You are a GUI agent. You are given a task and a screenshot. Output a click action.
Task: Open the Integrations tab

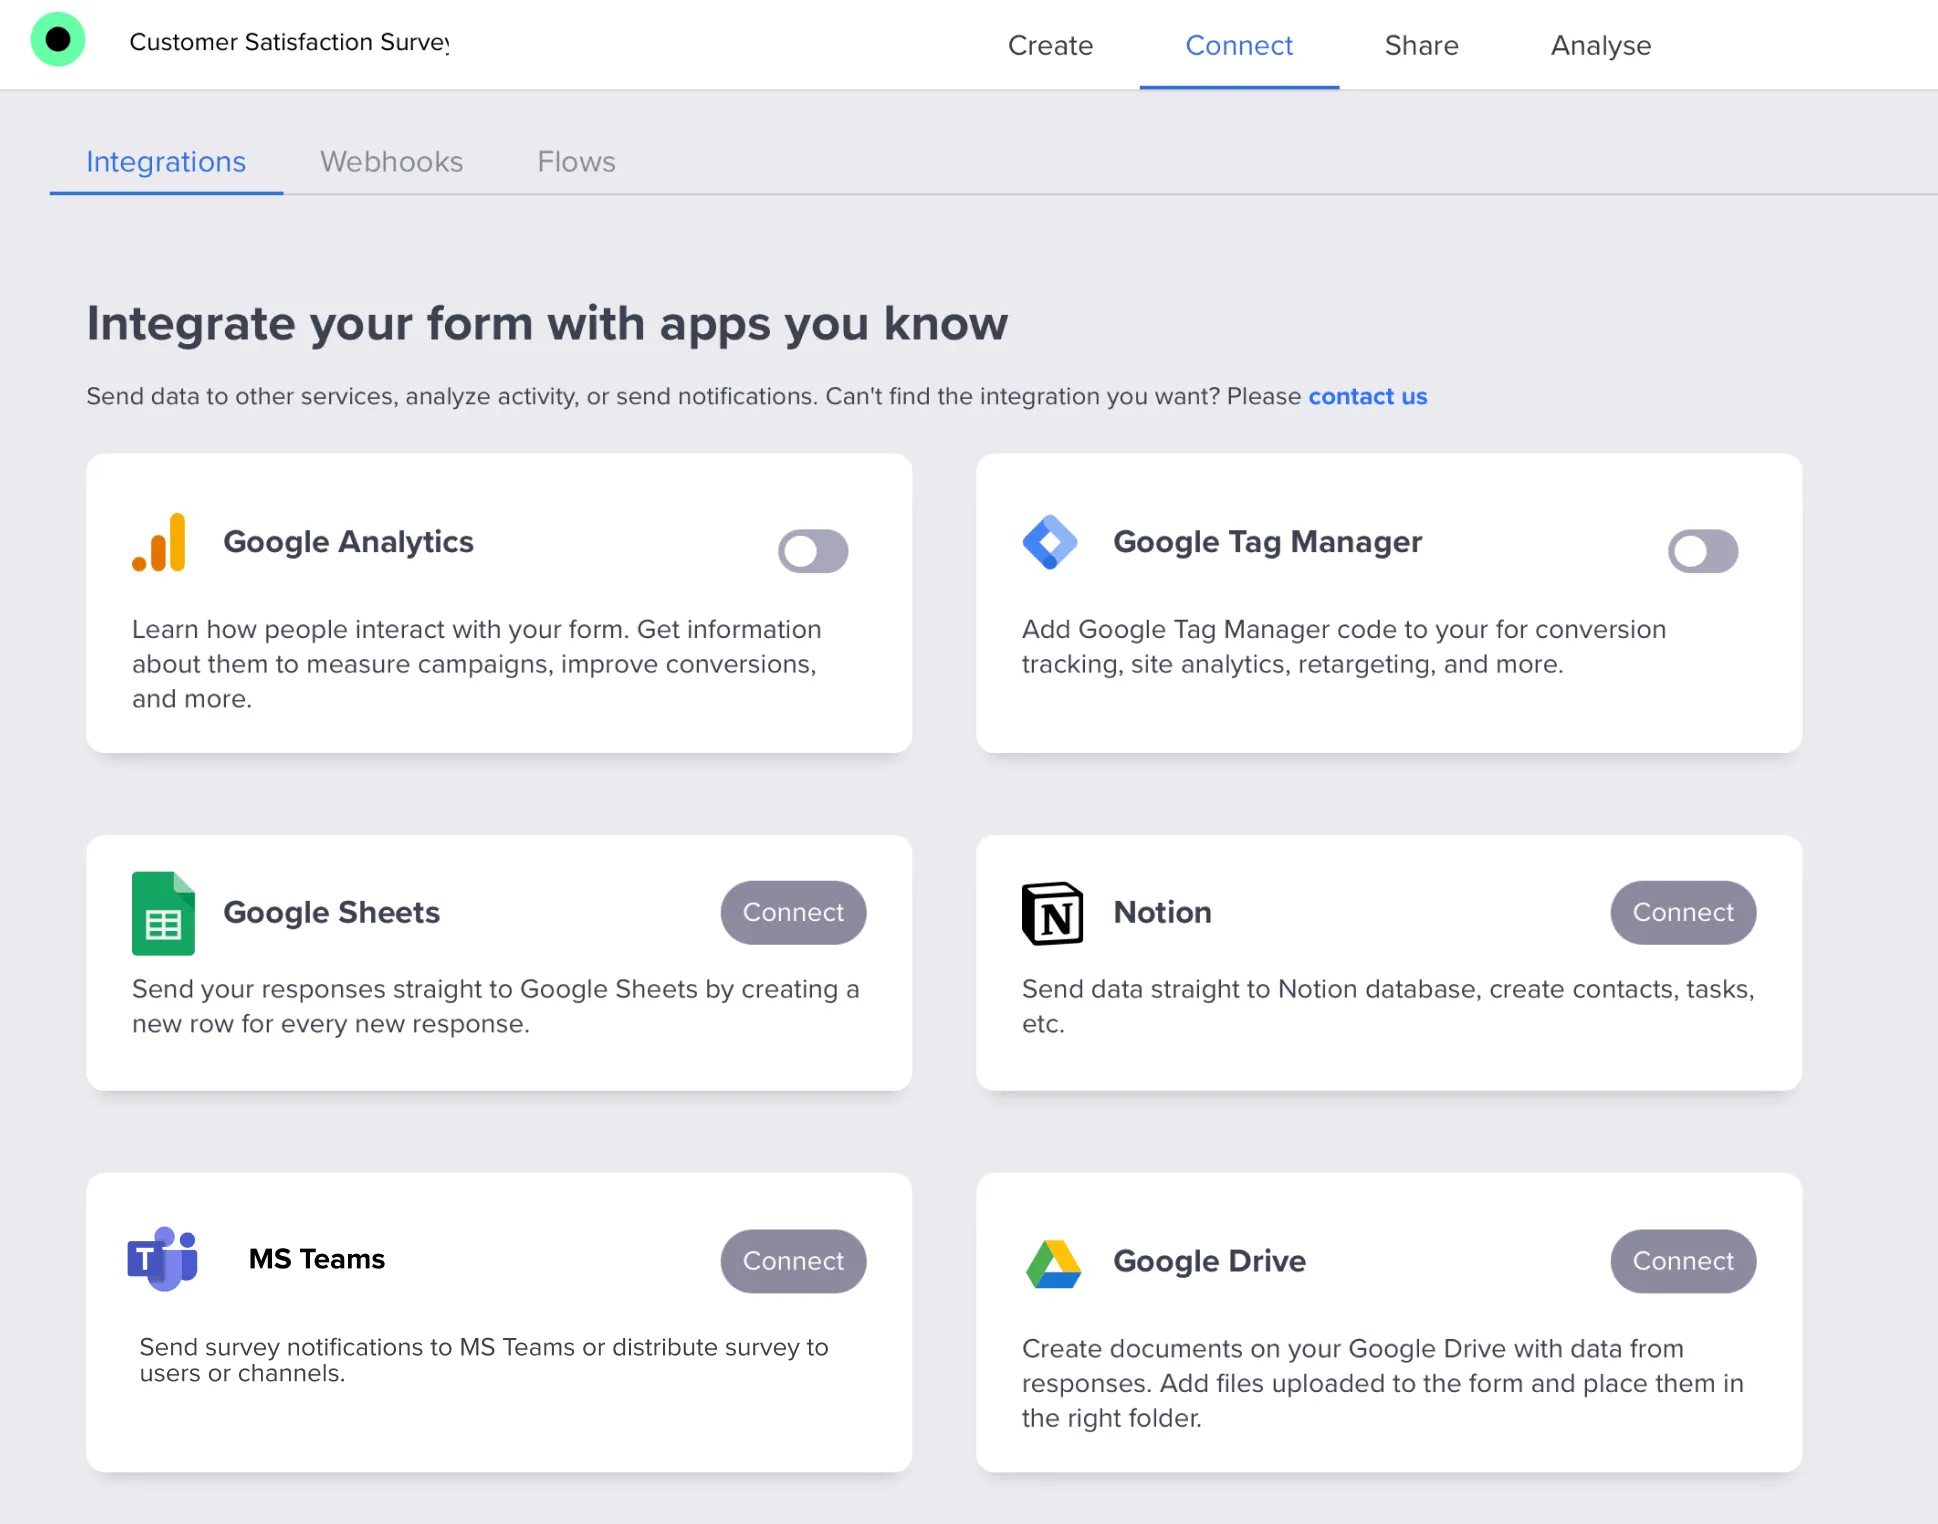[166, 161]
